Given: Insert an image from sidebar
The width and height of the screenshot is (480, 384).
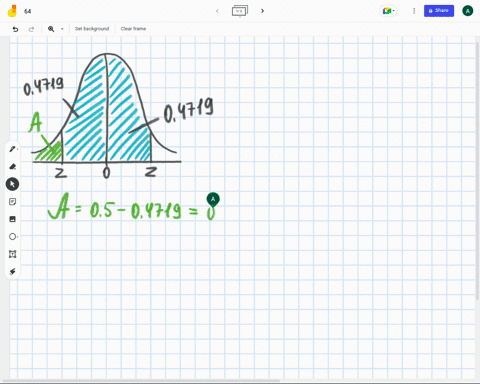Looking at the screenshot, I should 13,219.
